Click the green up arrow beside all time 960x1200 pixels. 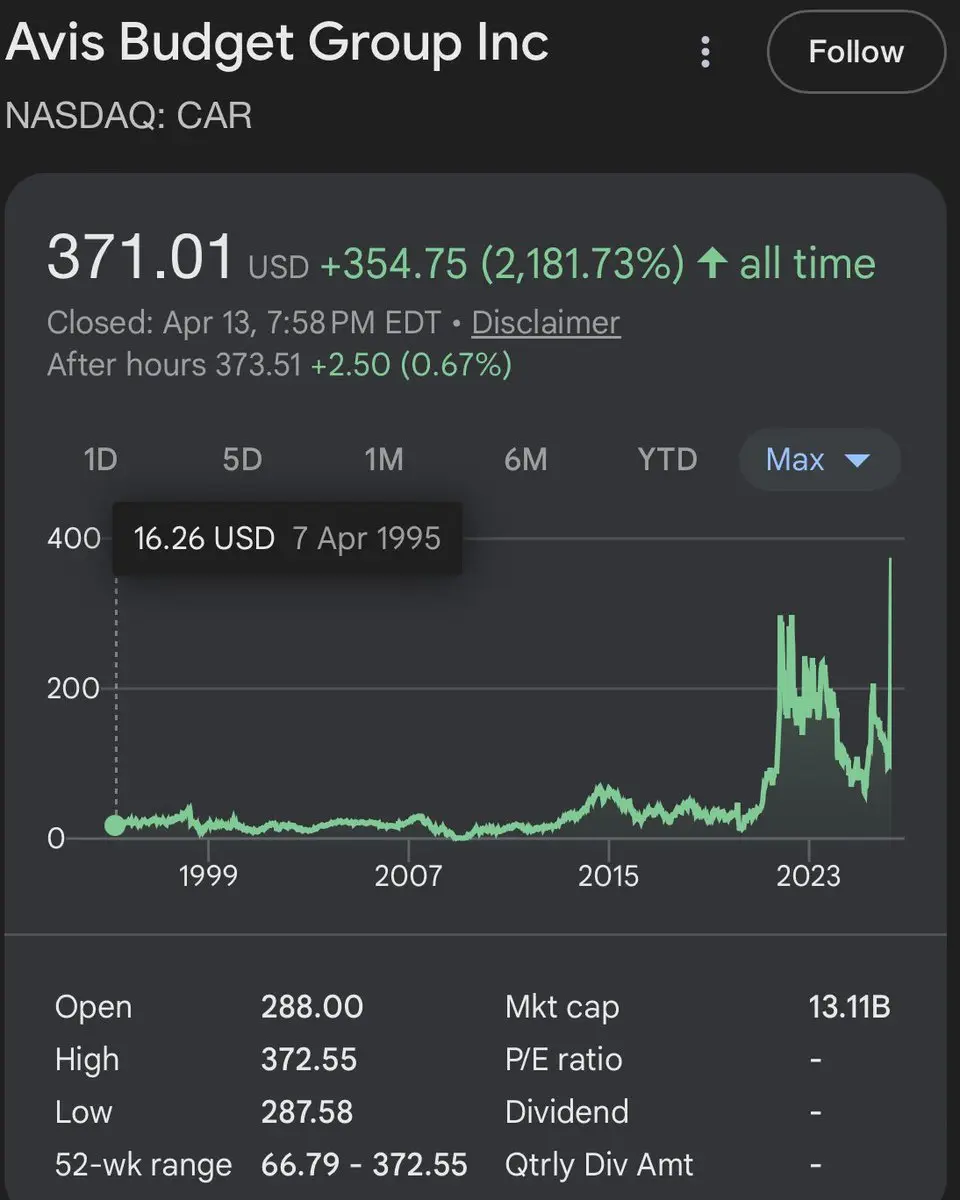click(711, 264)
